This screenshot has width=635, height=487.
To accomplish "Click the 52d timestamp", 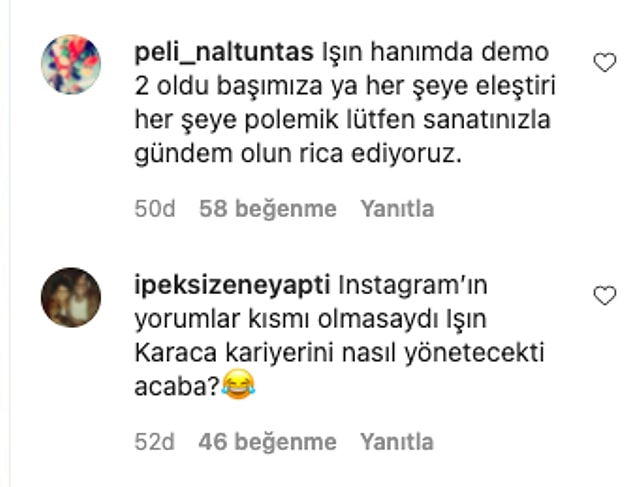I will [155, 442].
